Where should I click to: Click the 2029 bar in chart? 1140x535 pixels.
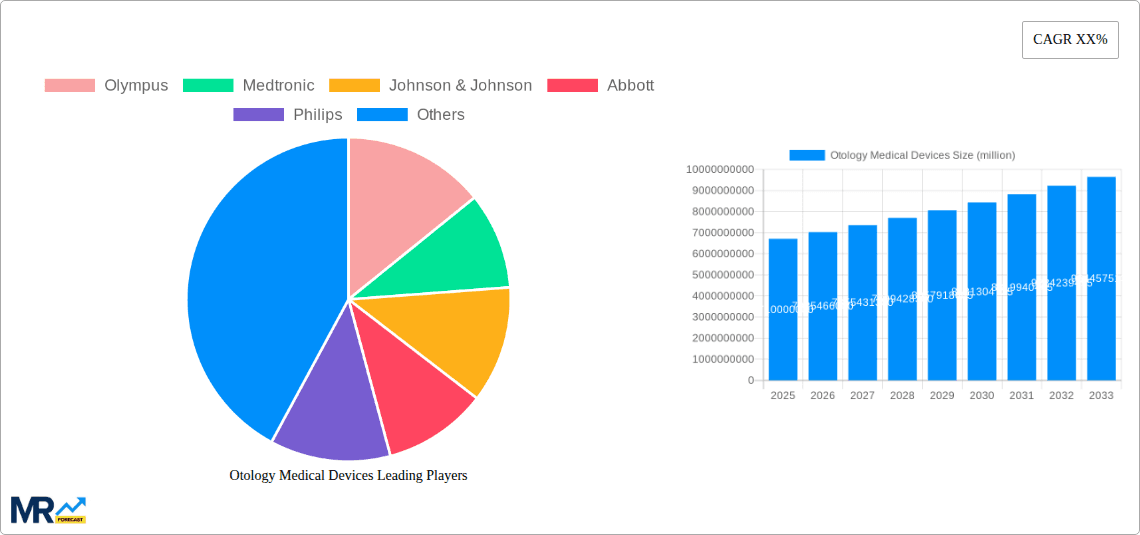coord(942,295)
